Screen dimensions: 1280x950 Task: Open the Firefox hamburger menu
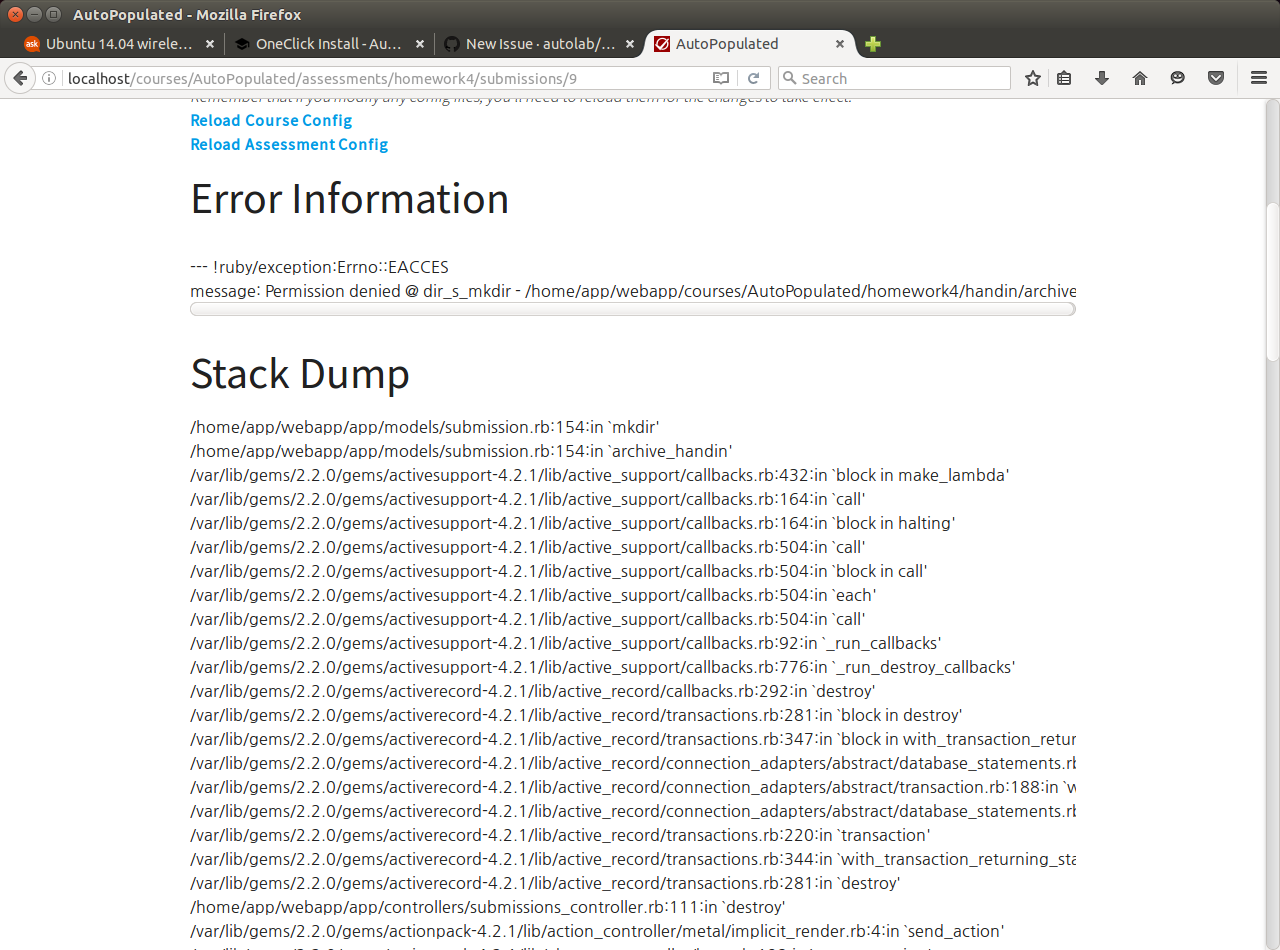click(x=1258, y=77)
